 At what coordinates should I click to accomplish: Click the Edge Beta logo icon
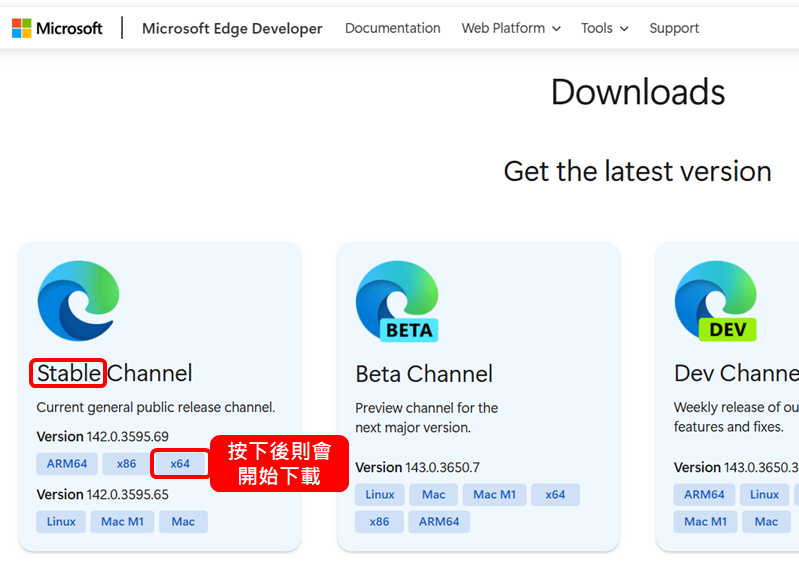(397, 301)
